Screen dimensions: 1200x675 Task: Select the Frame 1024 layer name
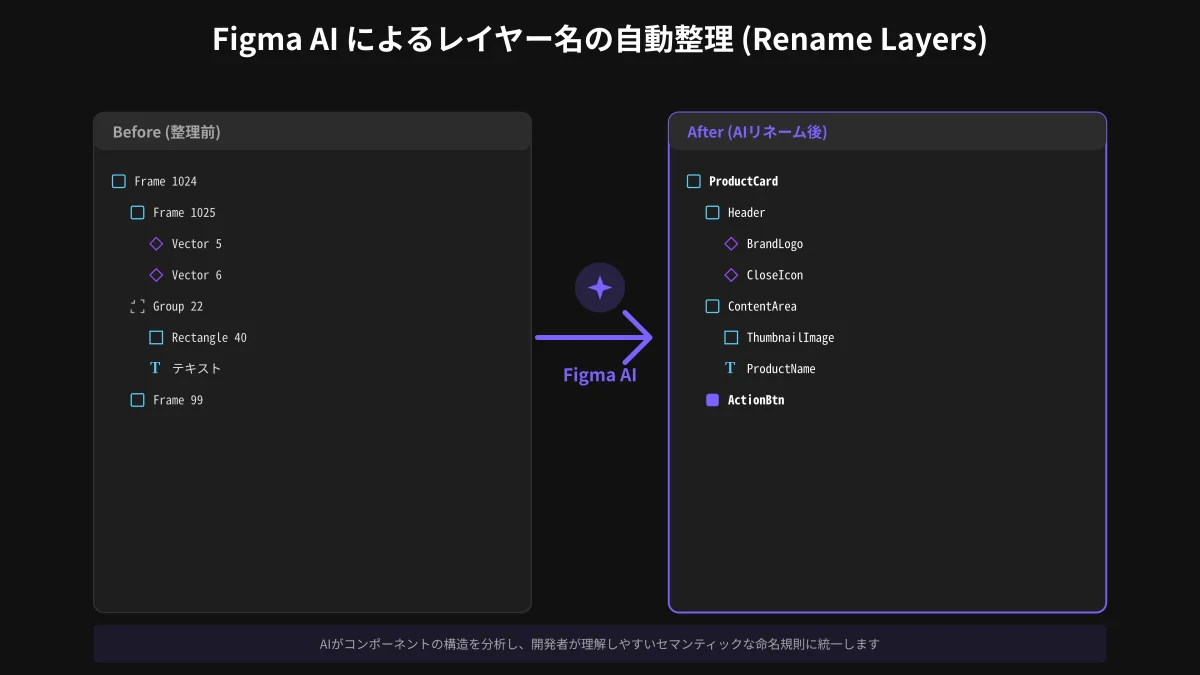166,181
